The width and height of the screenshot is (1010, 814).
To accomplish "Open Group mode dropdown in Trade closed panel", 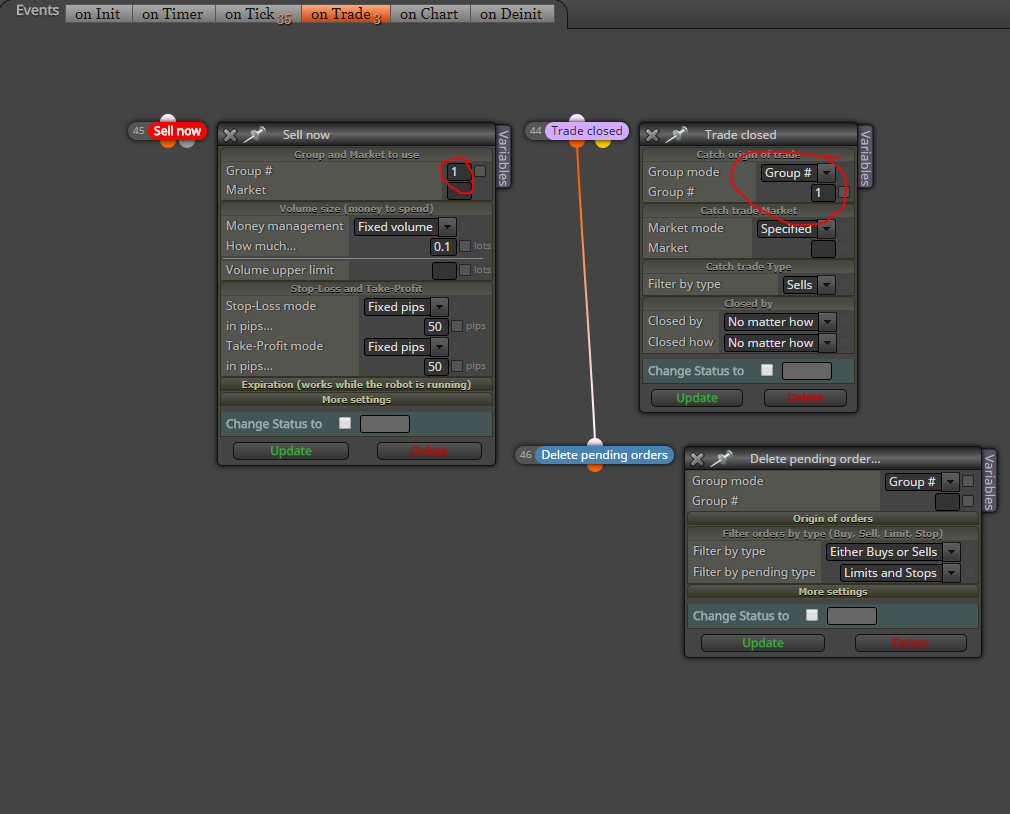I will click(x=797, y=173).
